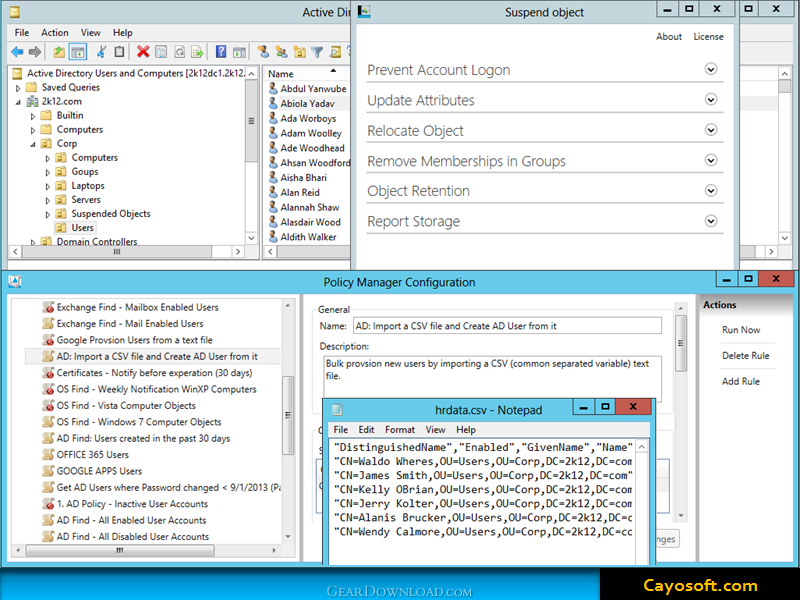Open the Format menu in Notepad

tap(399, 430)
